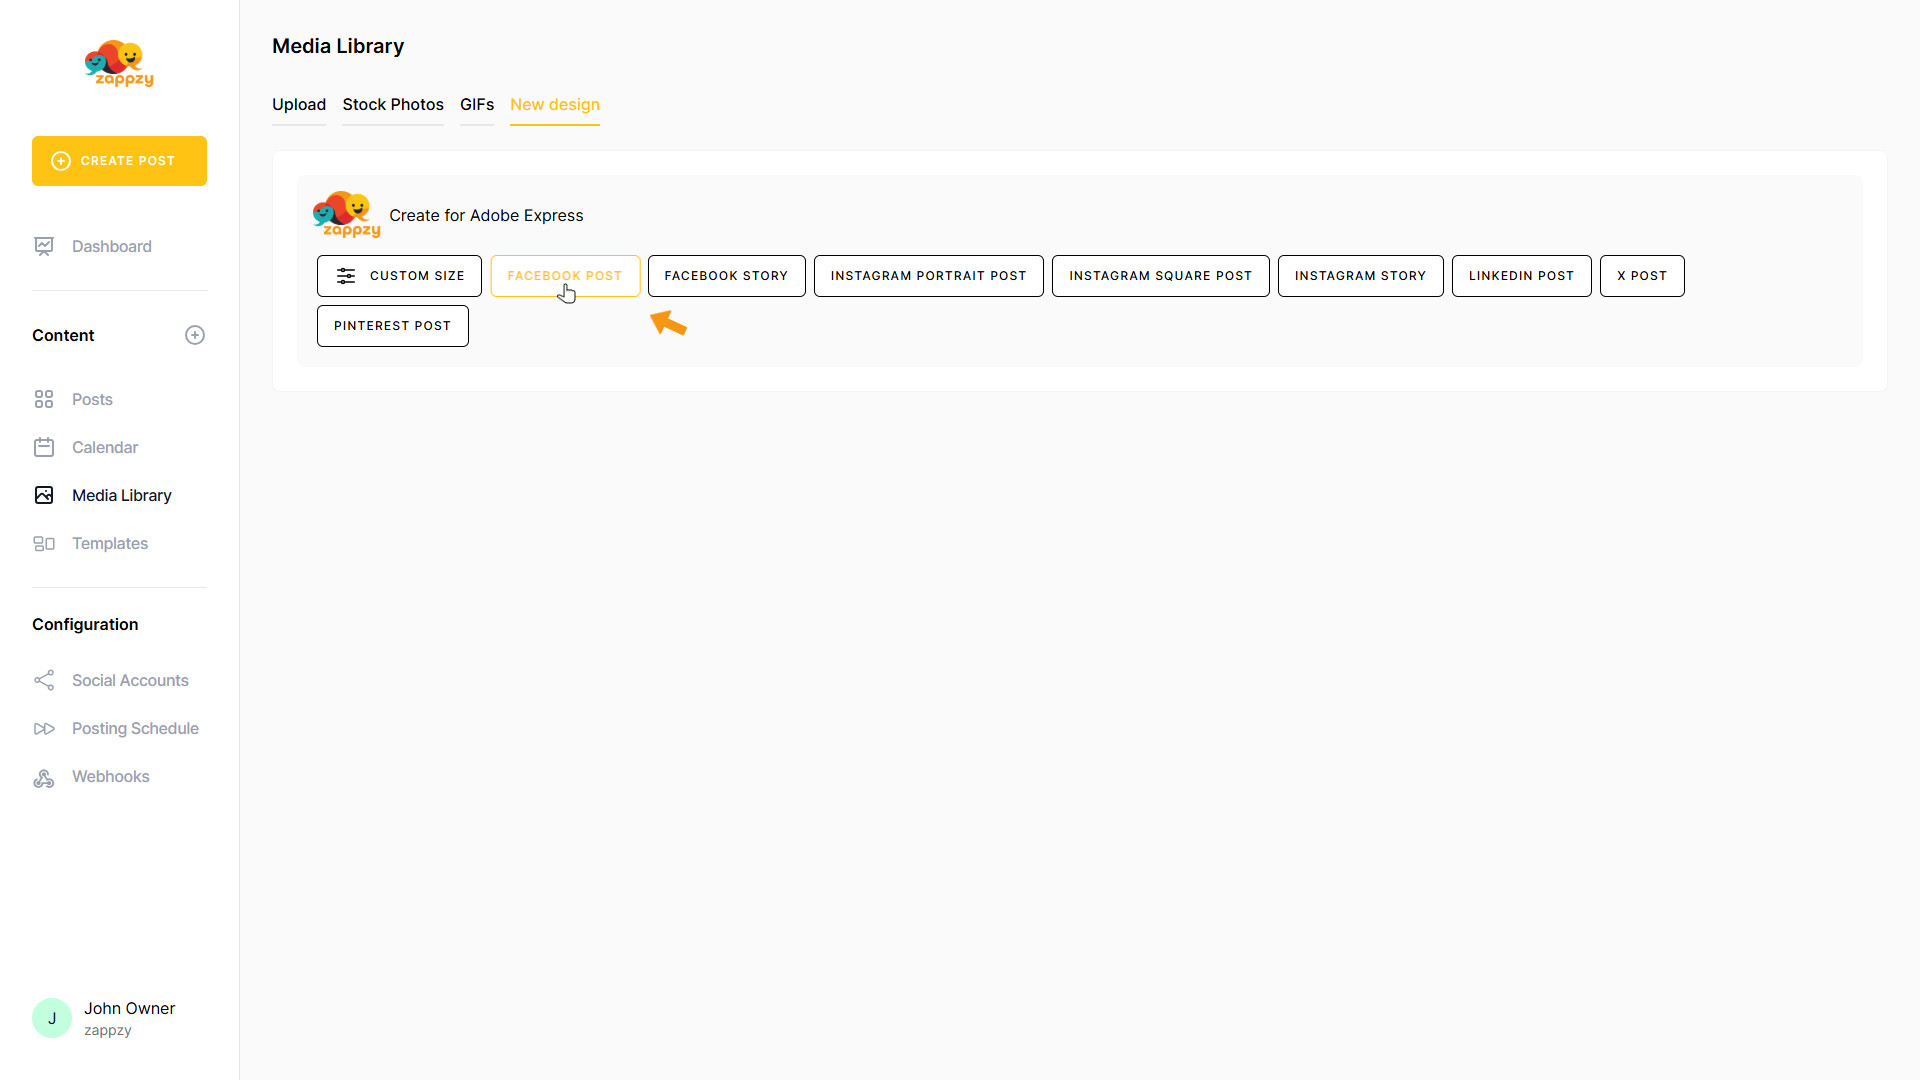Click the Posting Schedule forward icon
This screenshot has width=1920, height=1080.
click(44, 728)
